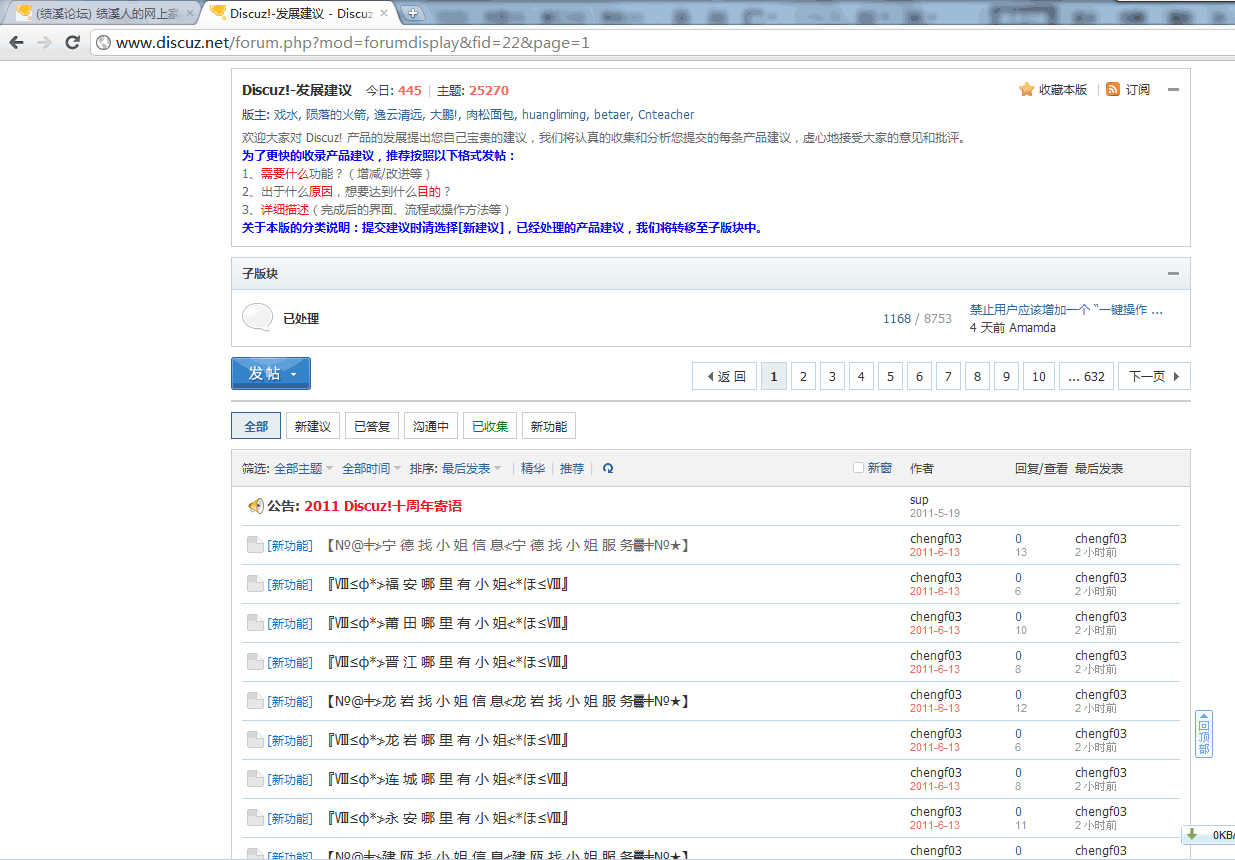This screenshot has height=860, width=1235.
Task: Open the 2011 Discuz!十周年寄语 announcement
Action: 383,506
